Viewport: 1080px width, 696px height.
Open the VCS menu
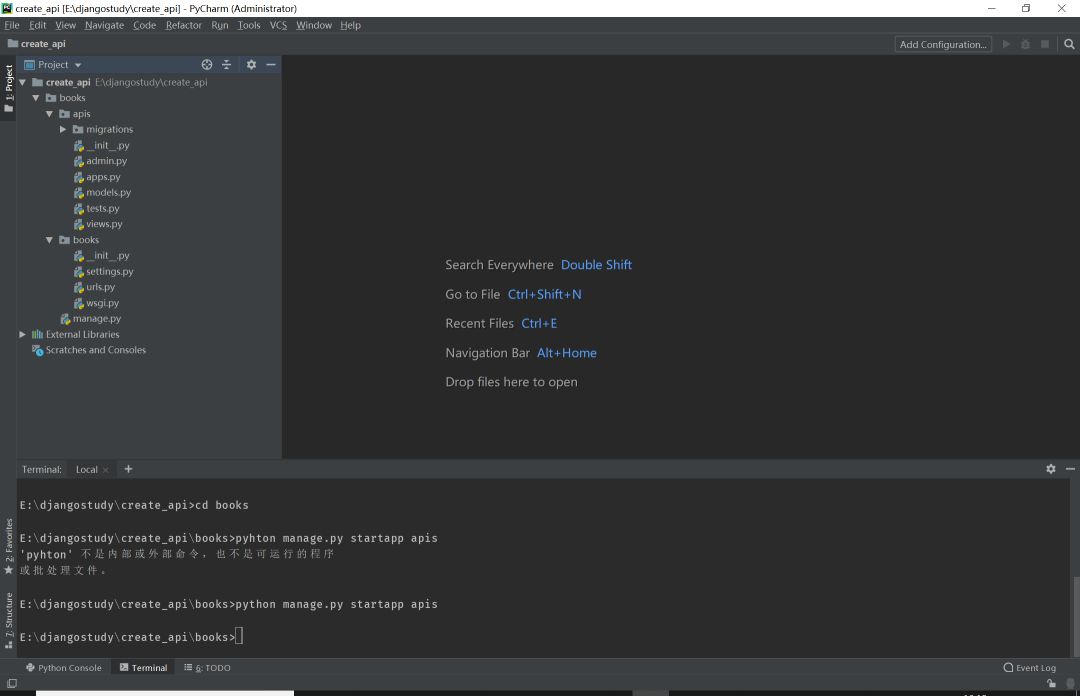278,25
